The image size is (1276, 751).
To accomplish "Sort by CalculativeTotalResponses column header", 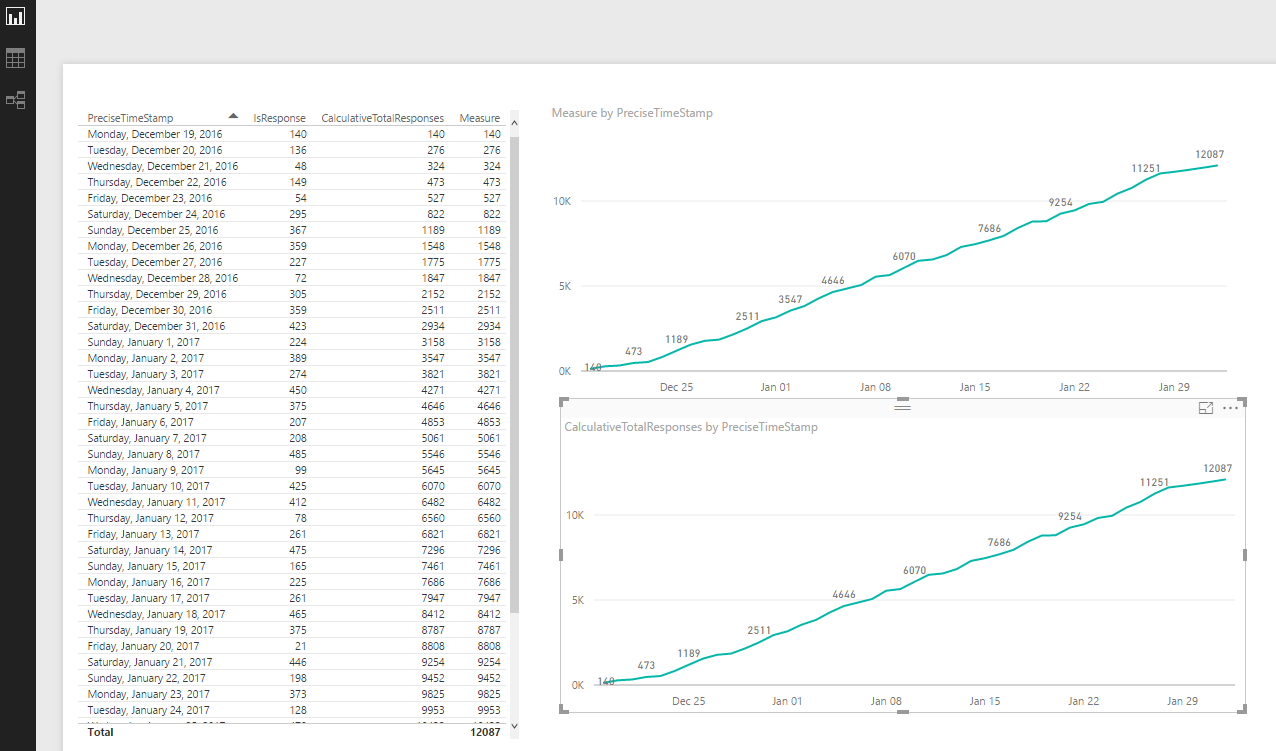I will [382, 118].
